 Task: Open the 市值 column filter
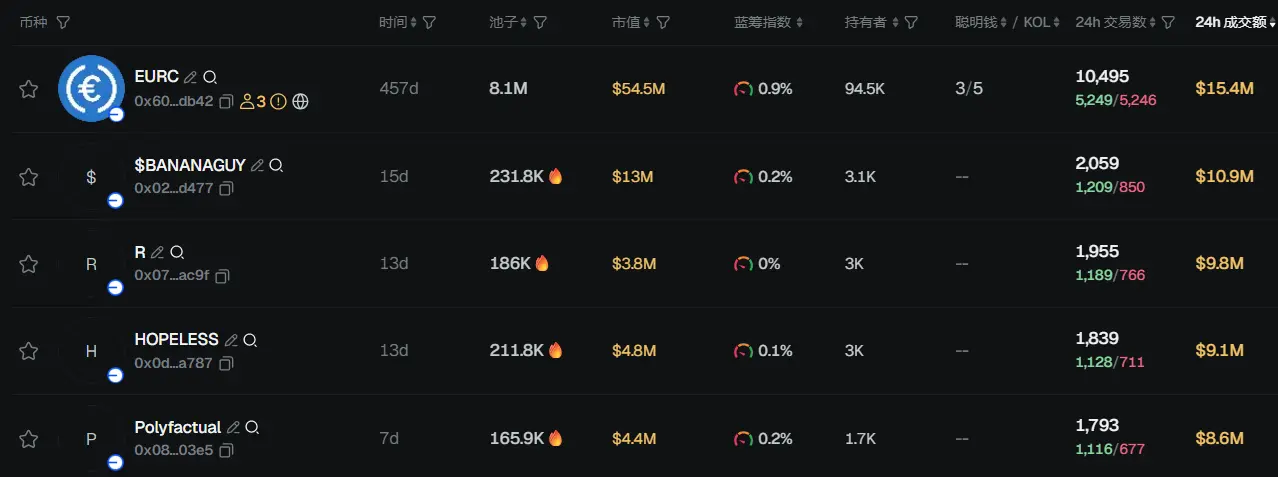click(x=663, y=22)
